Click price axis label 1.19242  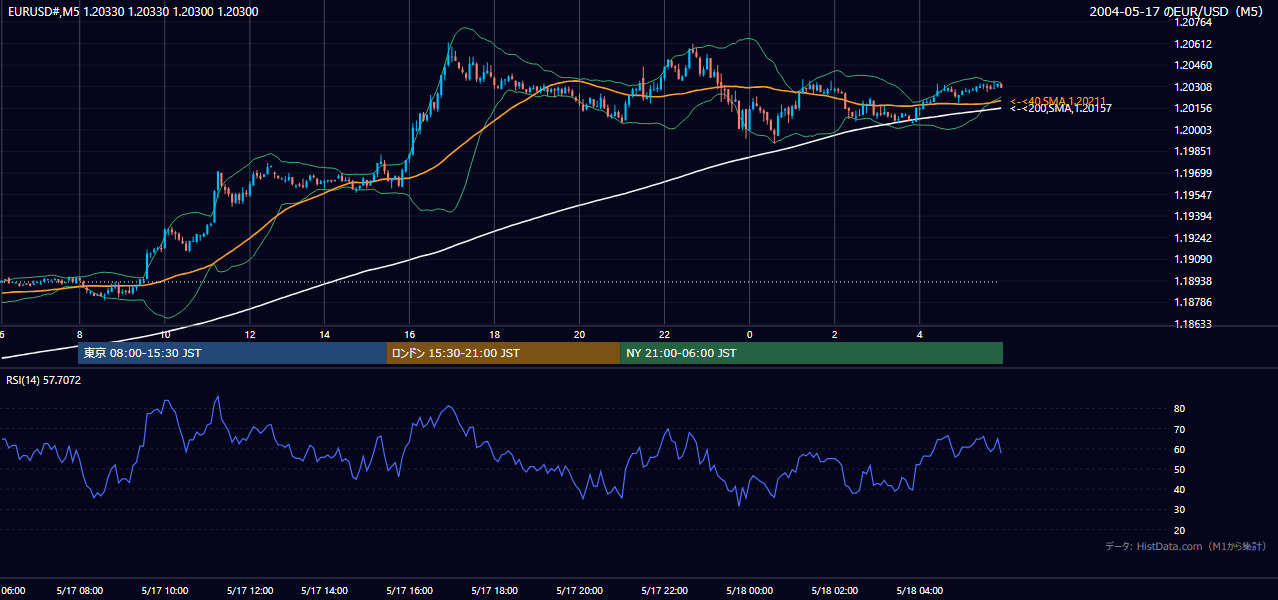pyautogui.click(x=1193, y=238)
